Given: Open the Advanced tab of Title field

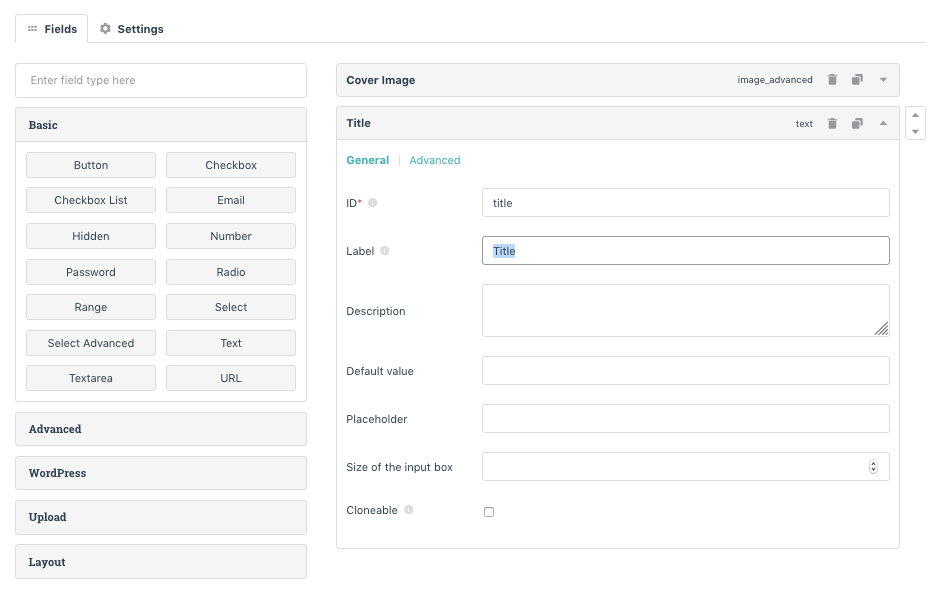Looking at the screenshot, I should pyautogui.click(x=435, y=160).
